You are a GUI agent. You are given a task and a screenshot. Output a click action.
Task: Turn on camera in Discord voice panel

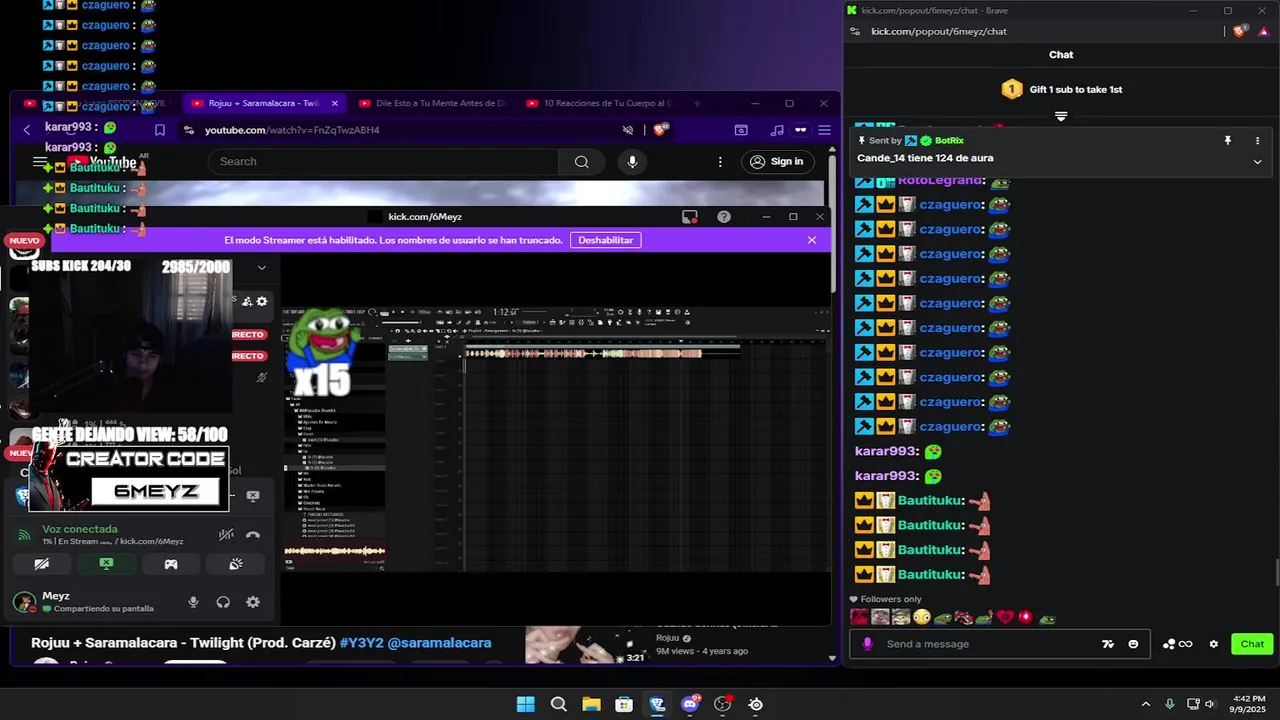coord(42,564)
